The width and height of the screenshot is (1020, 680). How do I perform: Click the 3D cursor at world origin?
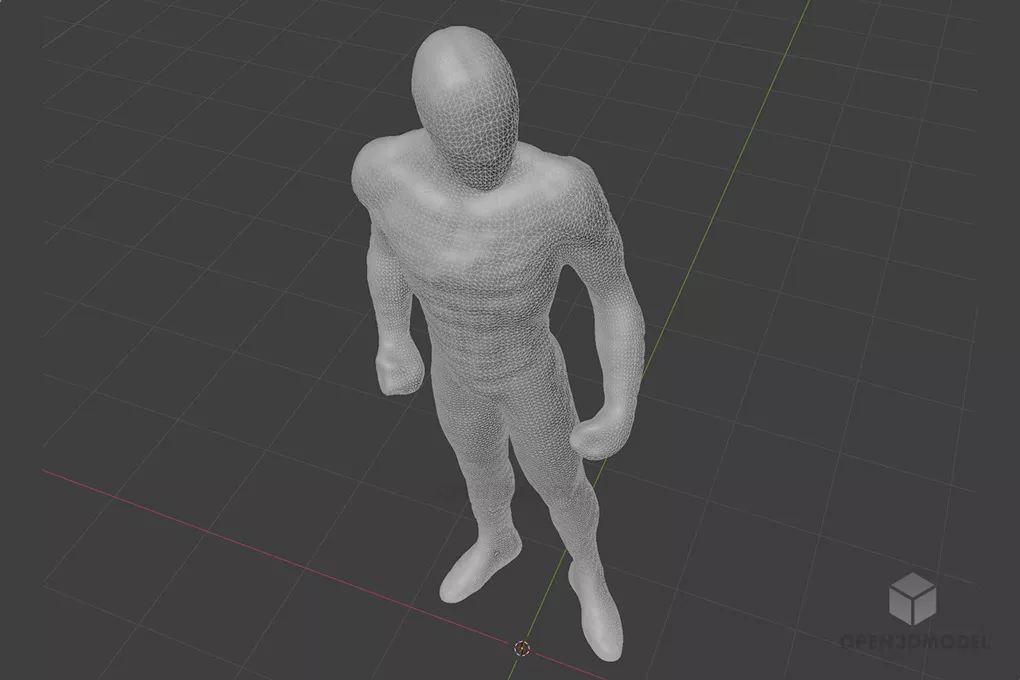tap(522, 647)
